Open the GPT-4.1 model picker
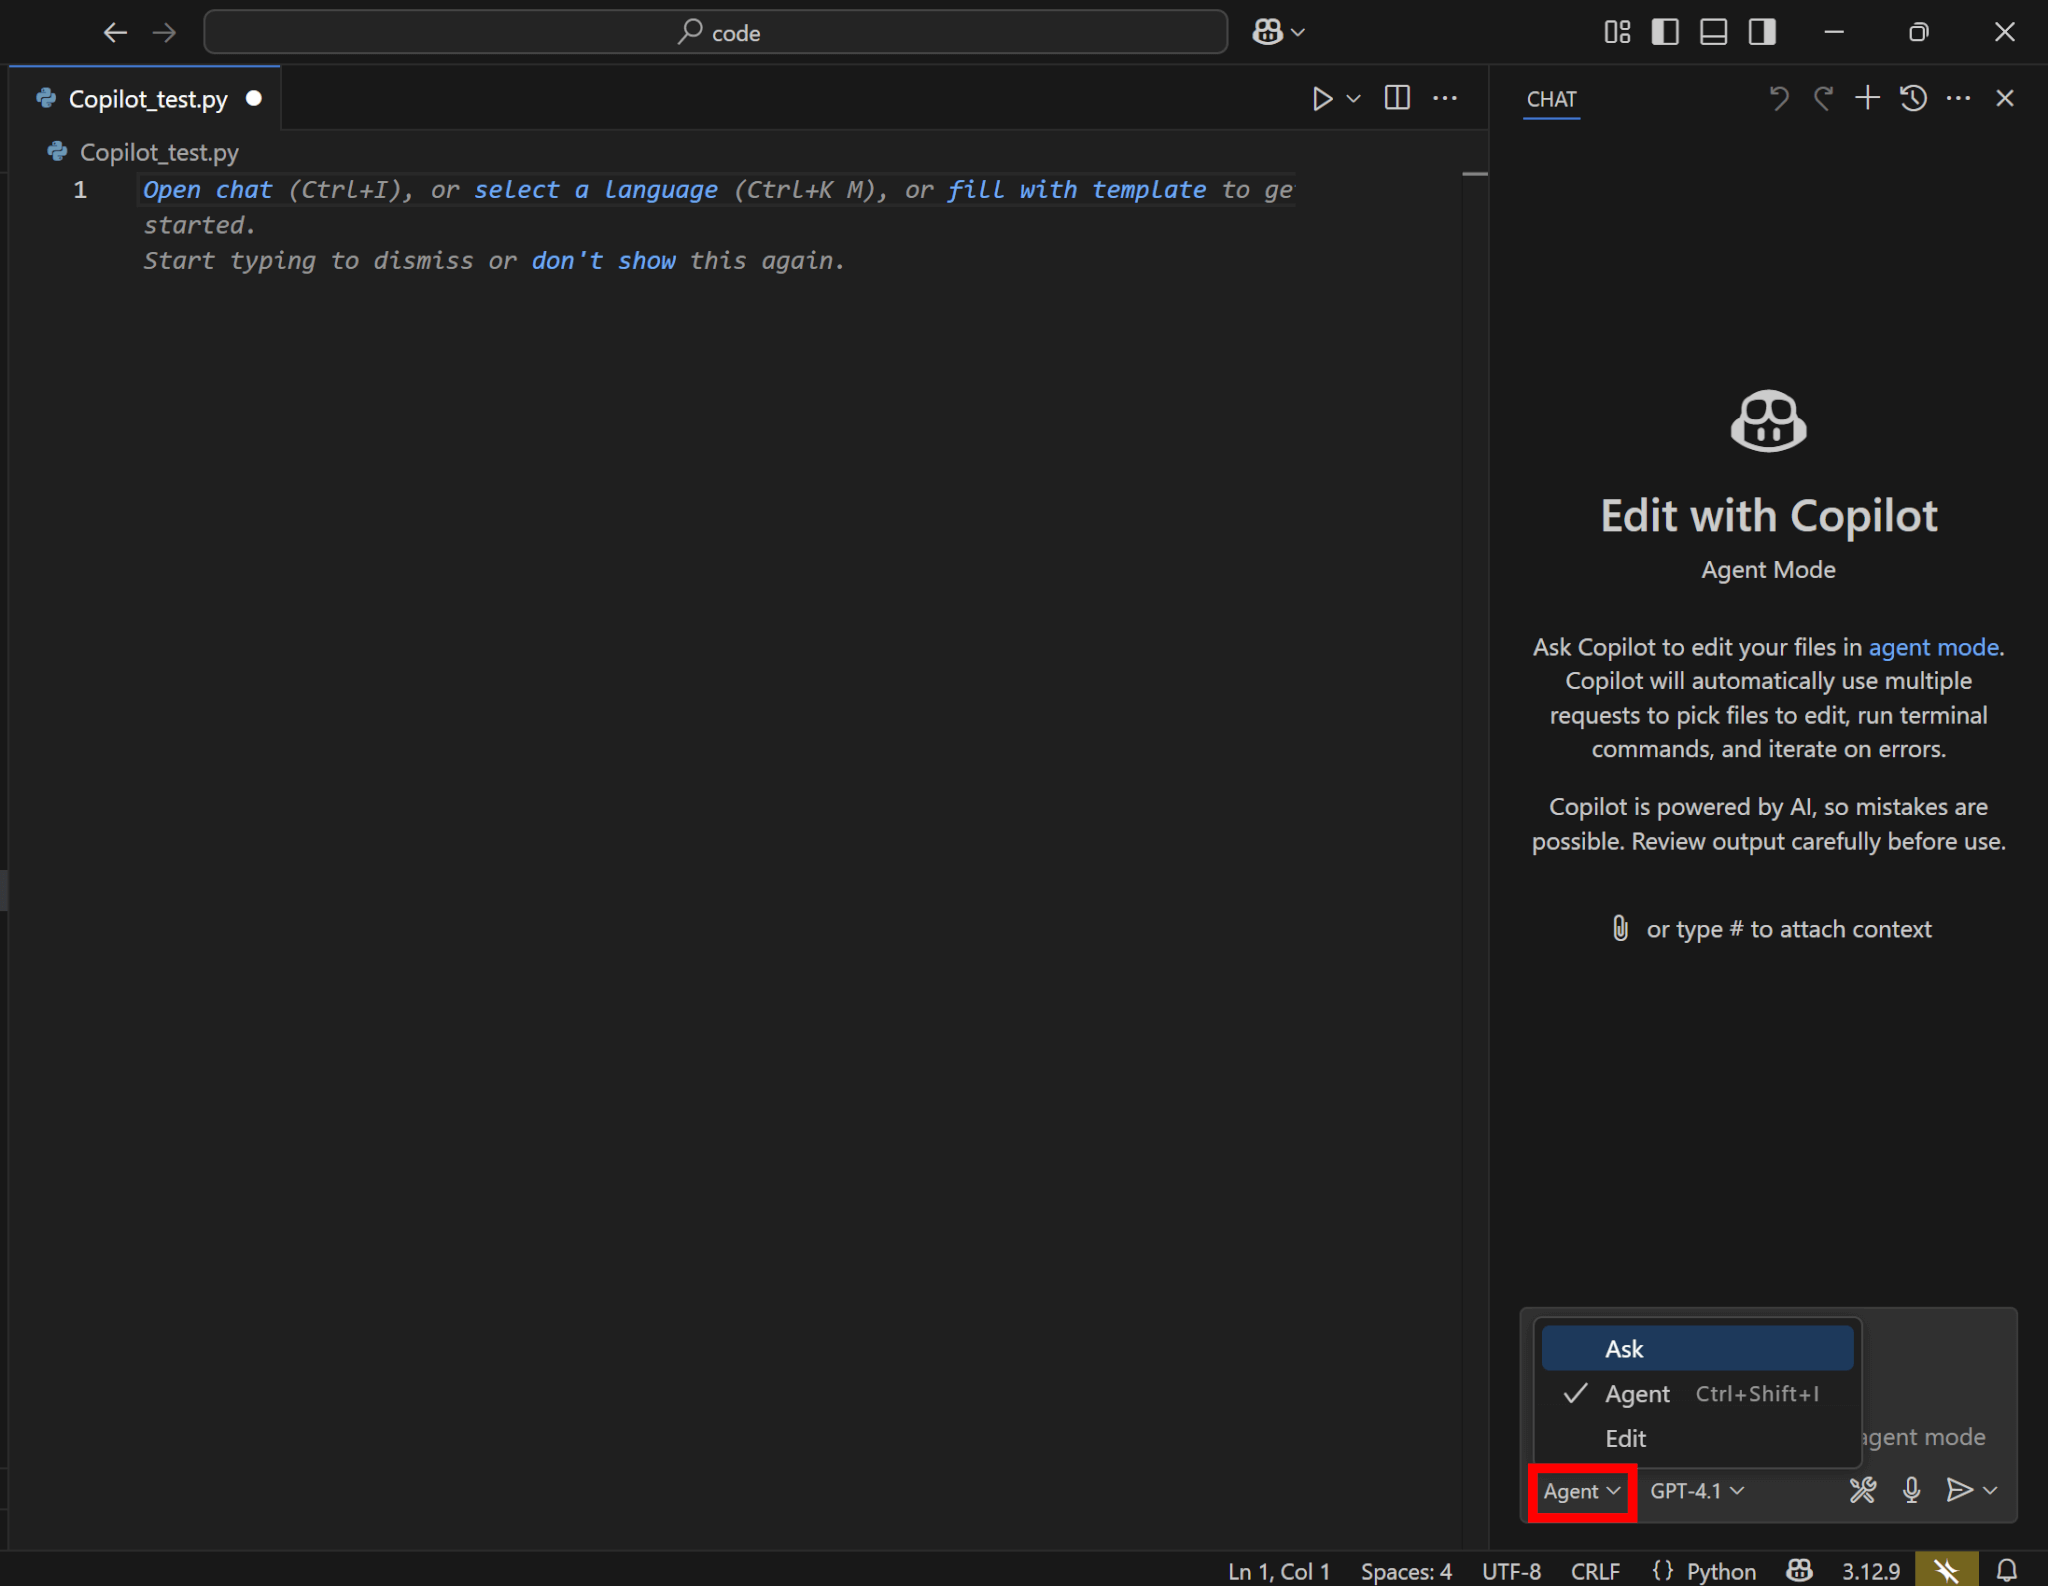This screenshot has height=1586, width=2048. coord(1697,1491)
